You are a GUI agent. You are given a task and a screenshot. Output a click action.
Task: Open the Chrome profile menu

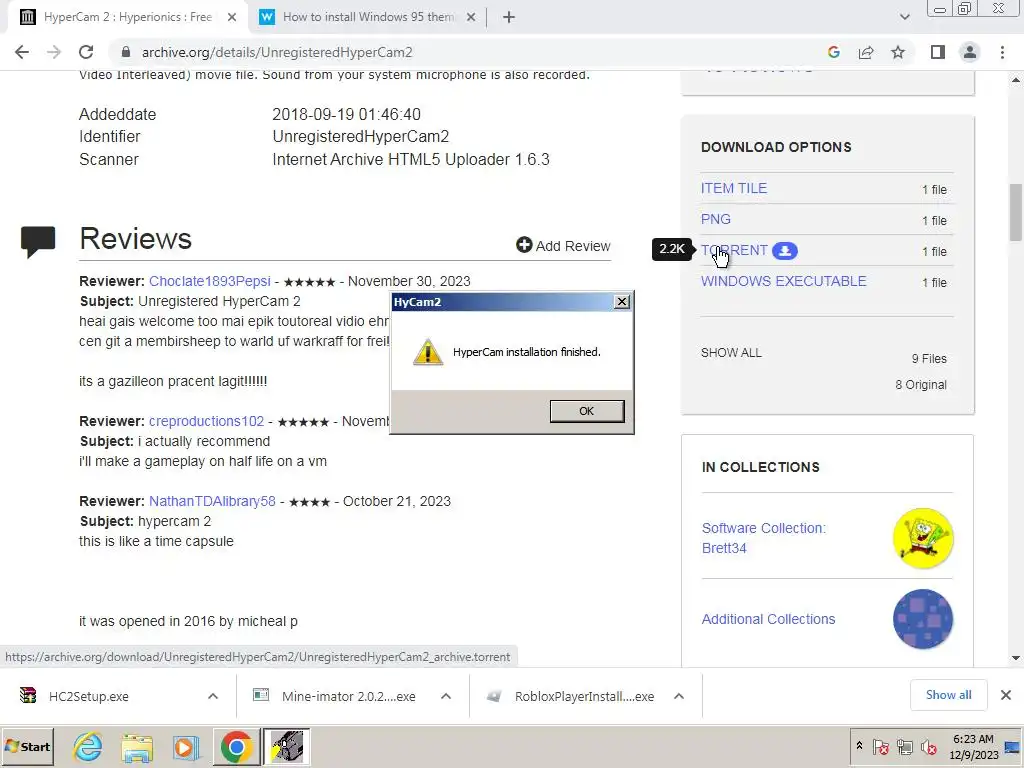pyautogui.click(x=970, y=52)
